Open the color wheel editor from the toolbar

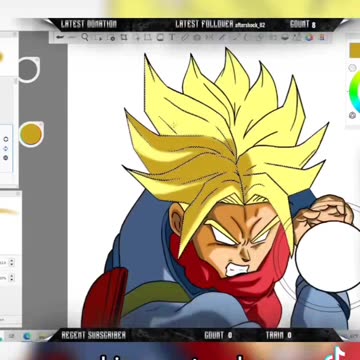tap(309, 37)
